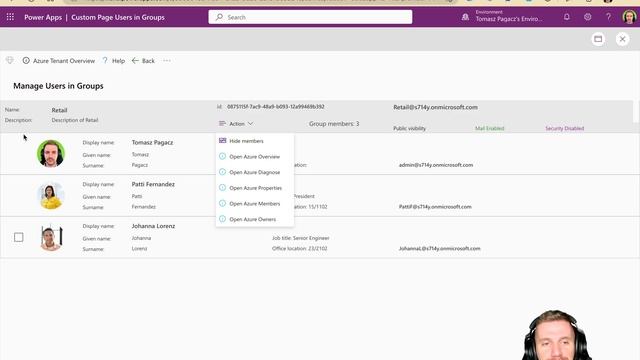Click the Action dropdown chevron

tap(250, 124)
